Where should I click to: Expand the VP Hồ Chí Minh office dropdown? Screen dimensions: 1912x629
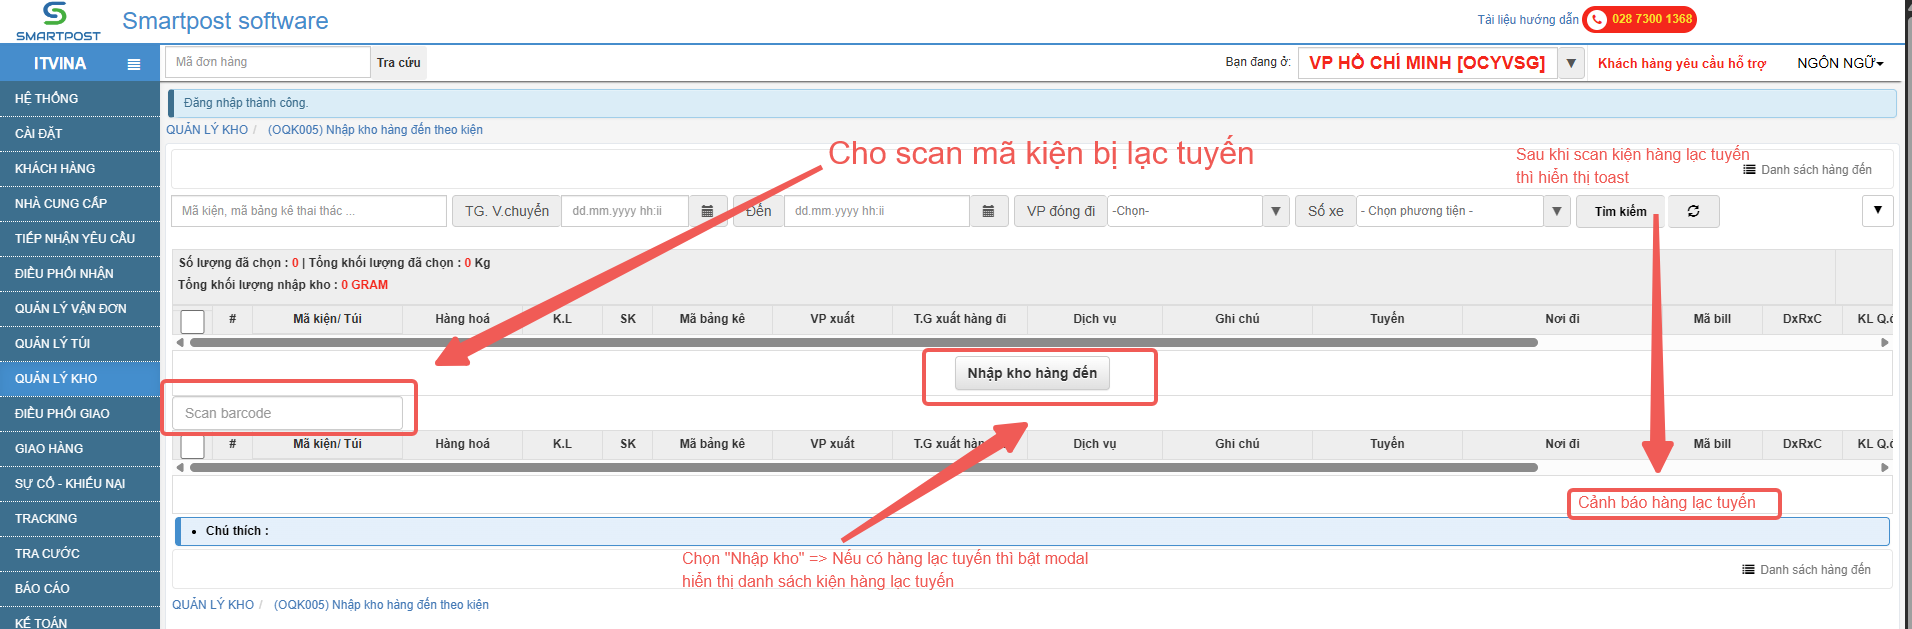coord(1571,63)
